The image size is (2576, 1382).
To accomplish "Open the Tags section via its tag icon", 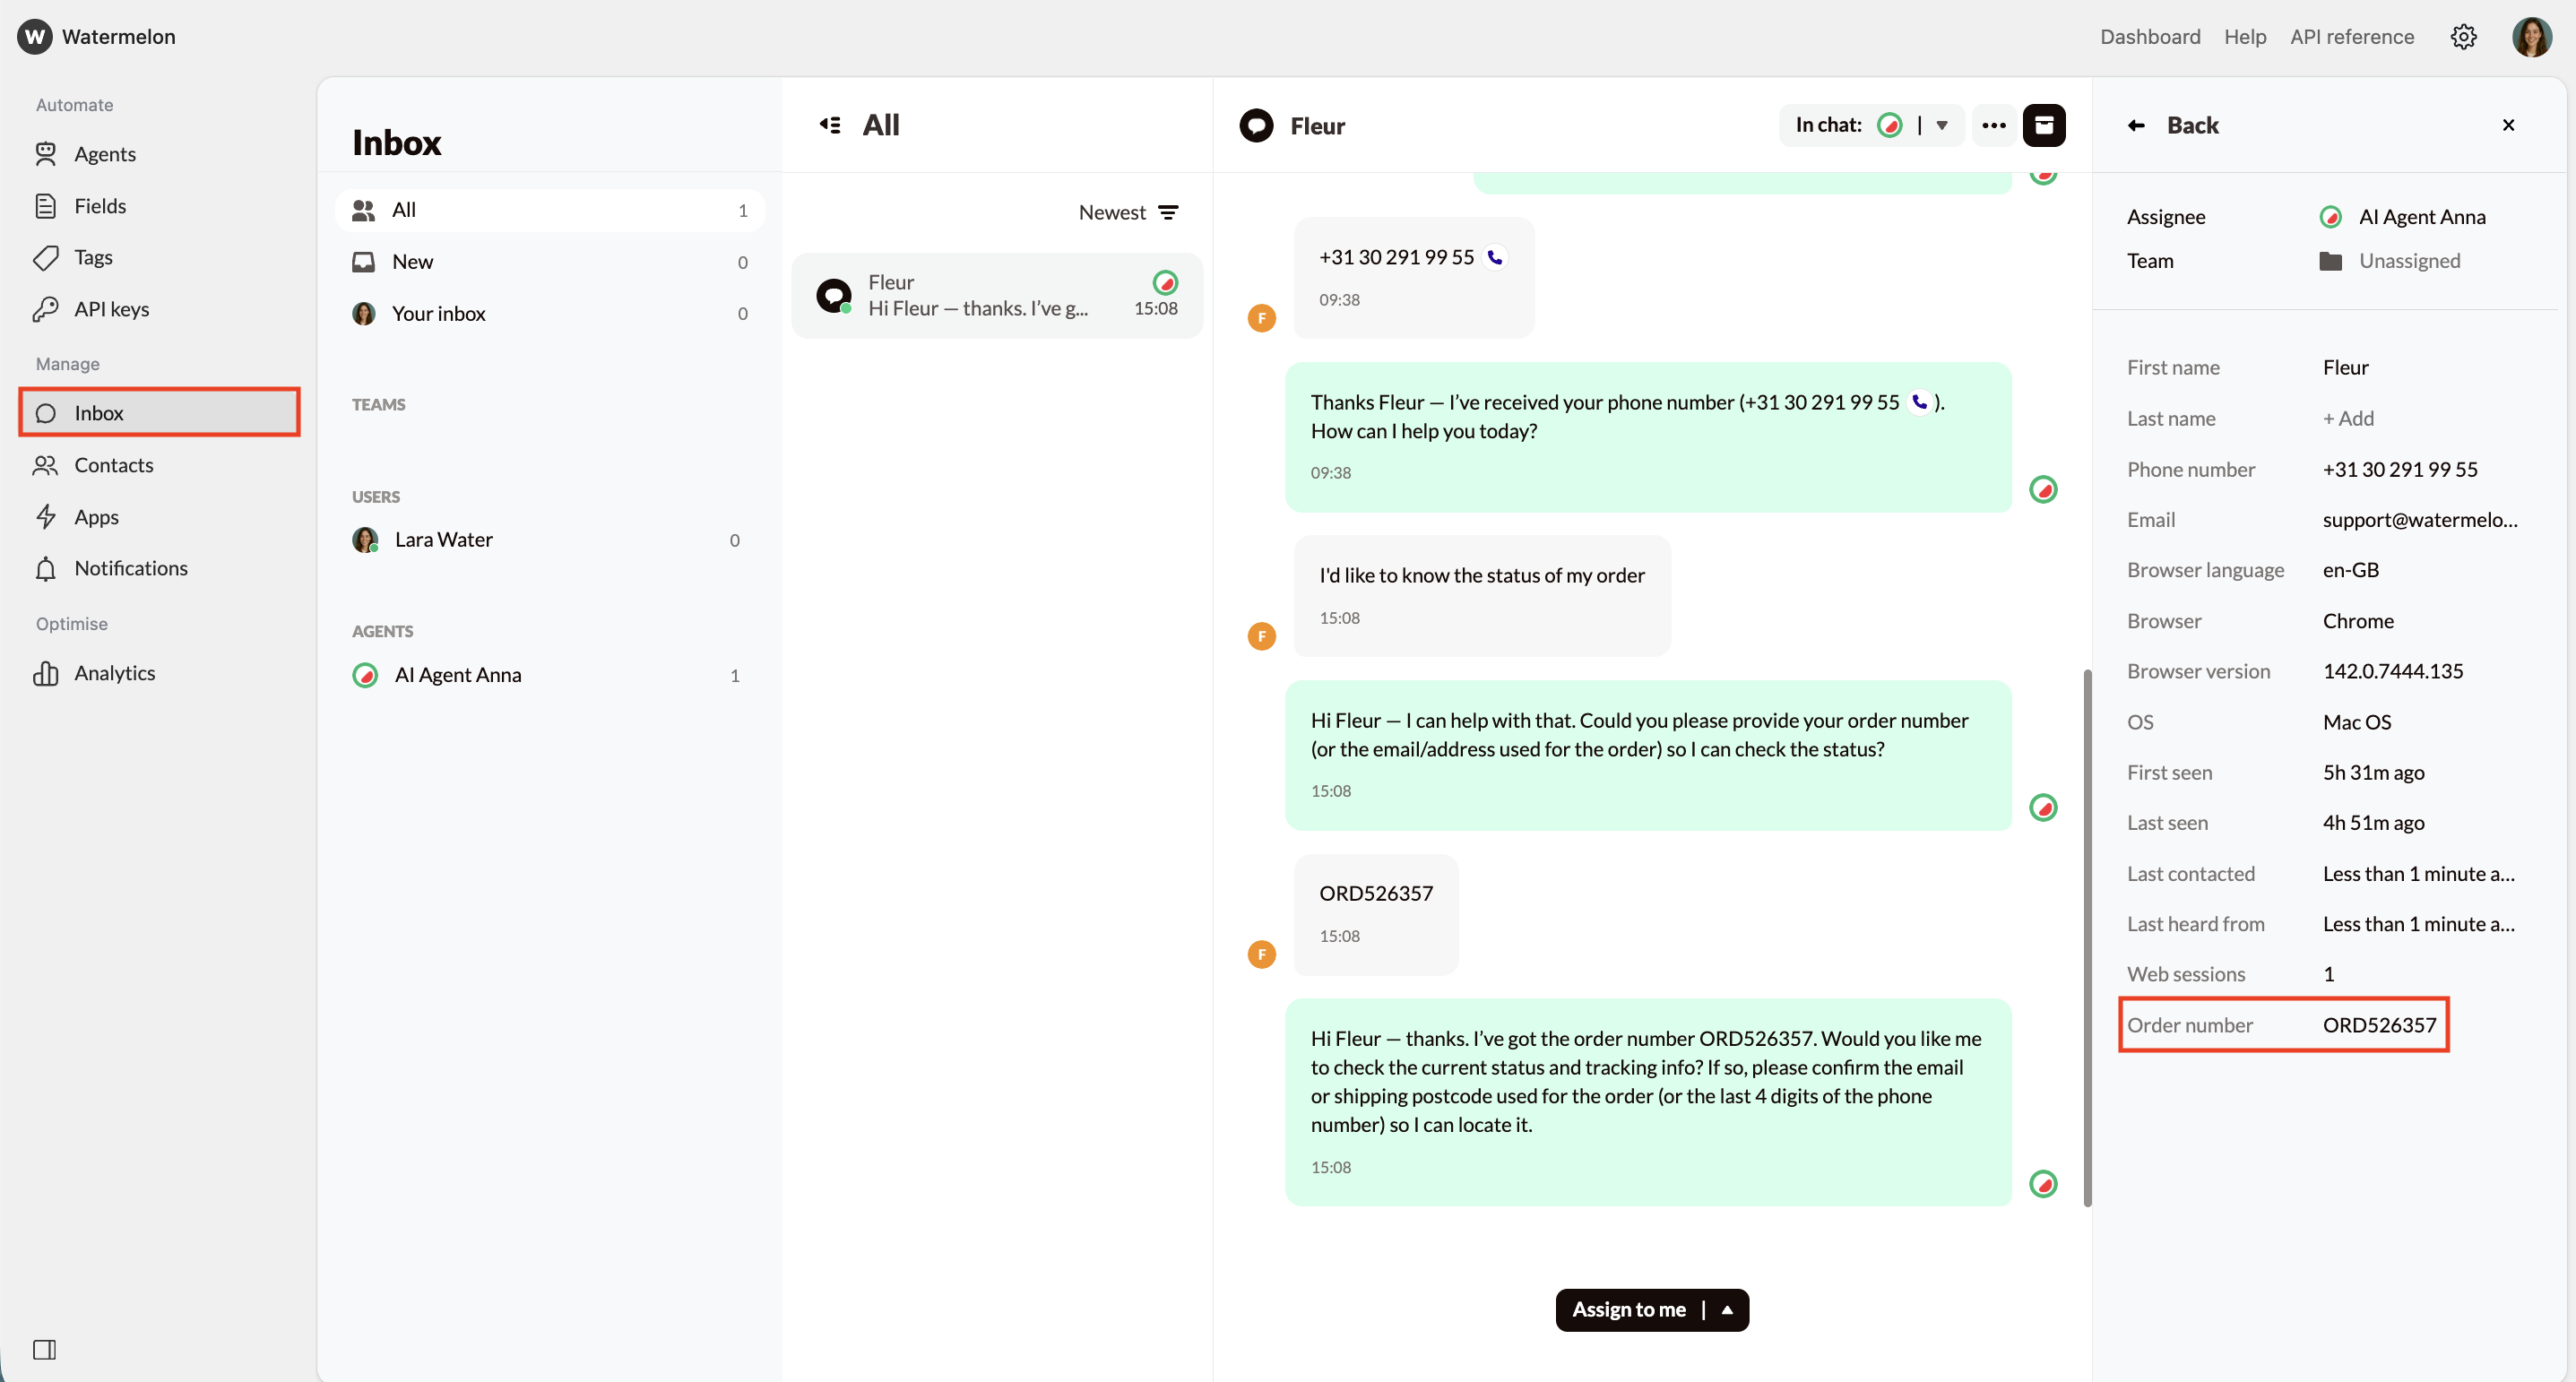I will [x=47, y=257].
